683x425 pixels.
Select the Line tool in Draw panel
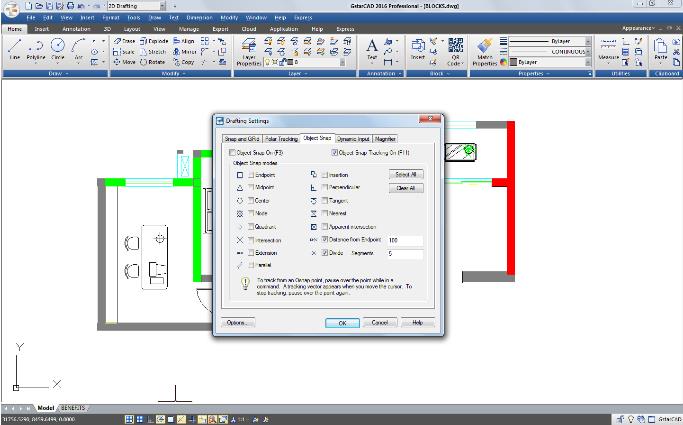tap(14, 50)
